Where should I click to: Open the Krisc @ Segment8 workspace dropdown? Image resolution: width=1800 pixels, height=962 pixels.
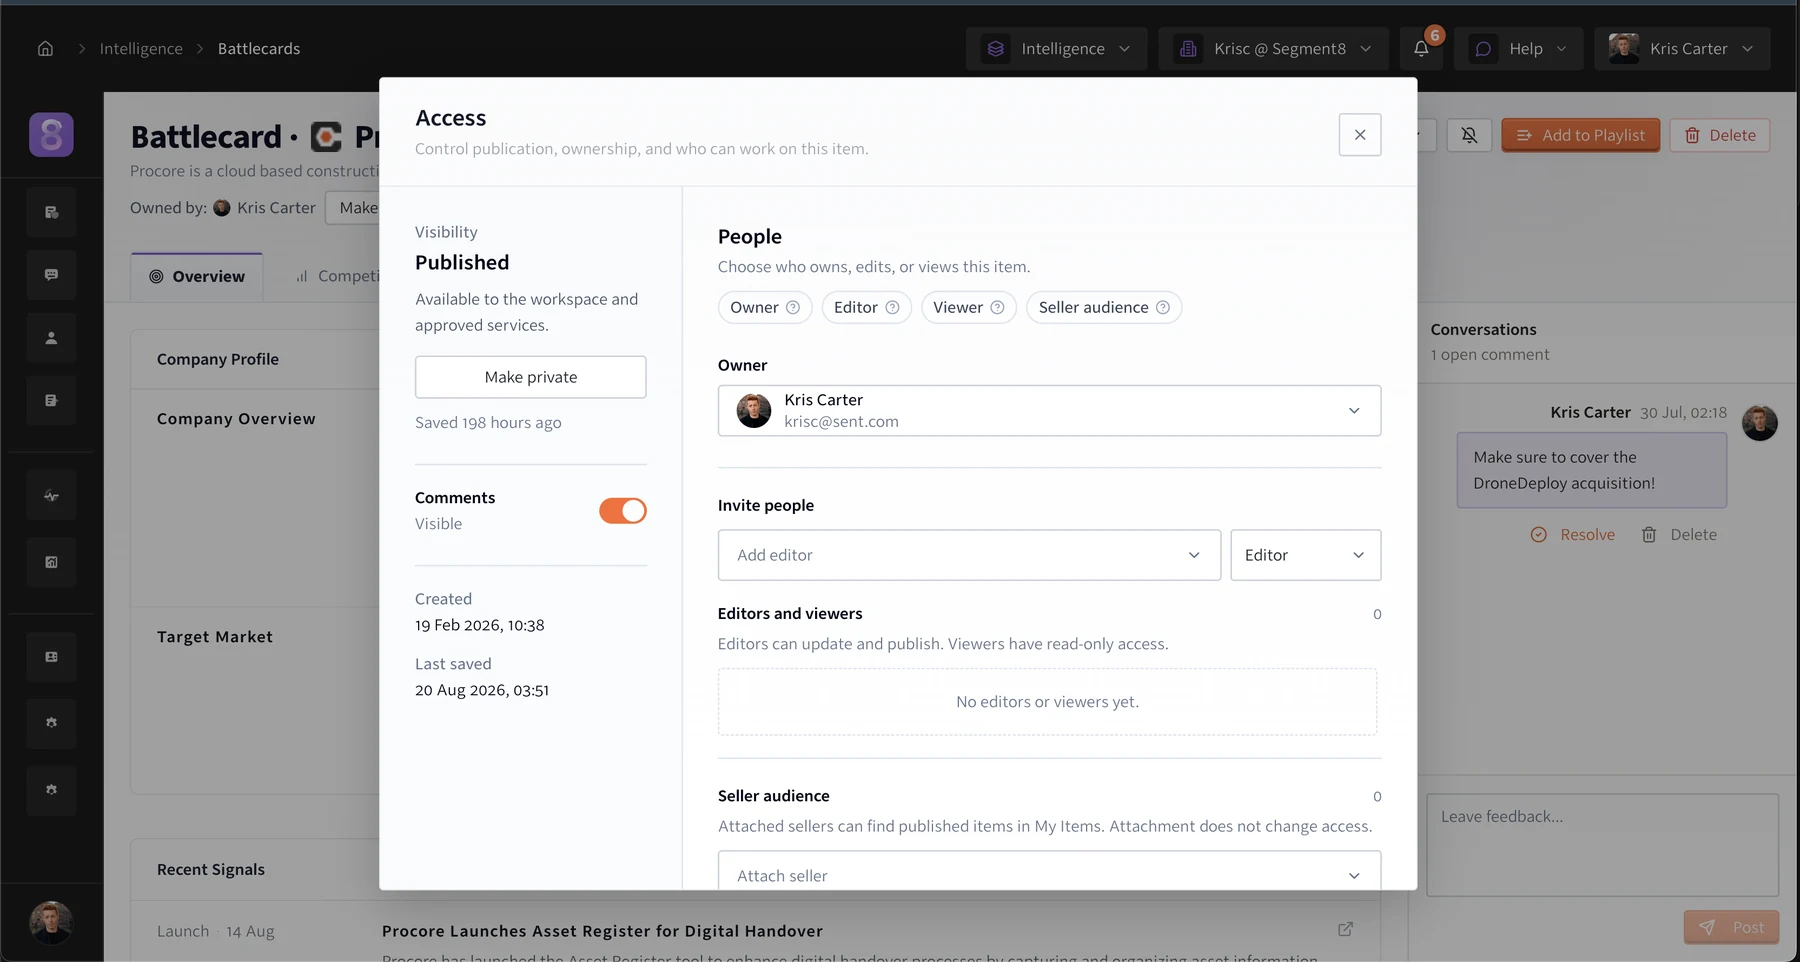tap(1274, 48)
